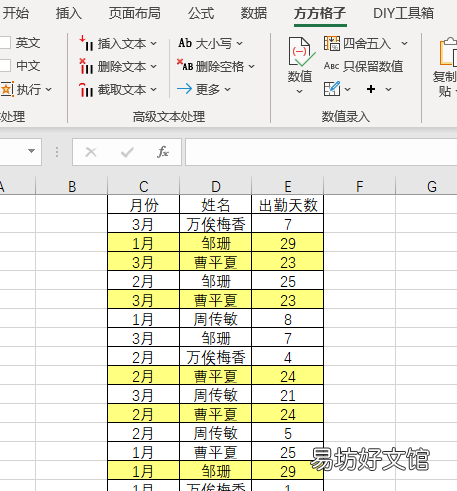Click the 执行 star icon

(x=7, y=89)
